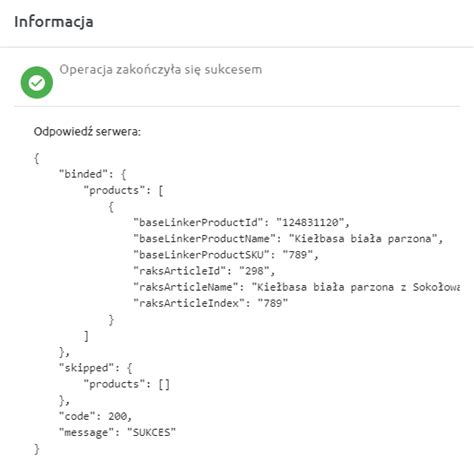
Task: Click the raksArticleName truncated value text
Action: pos(355,287)
